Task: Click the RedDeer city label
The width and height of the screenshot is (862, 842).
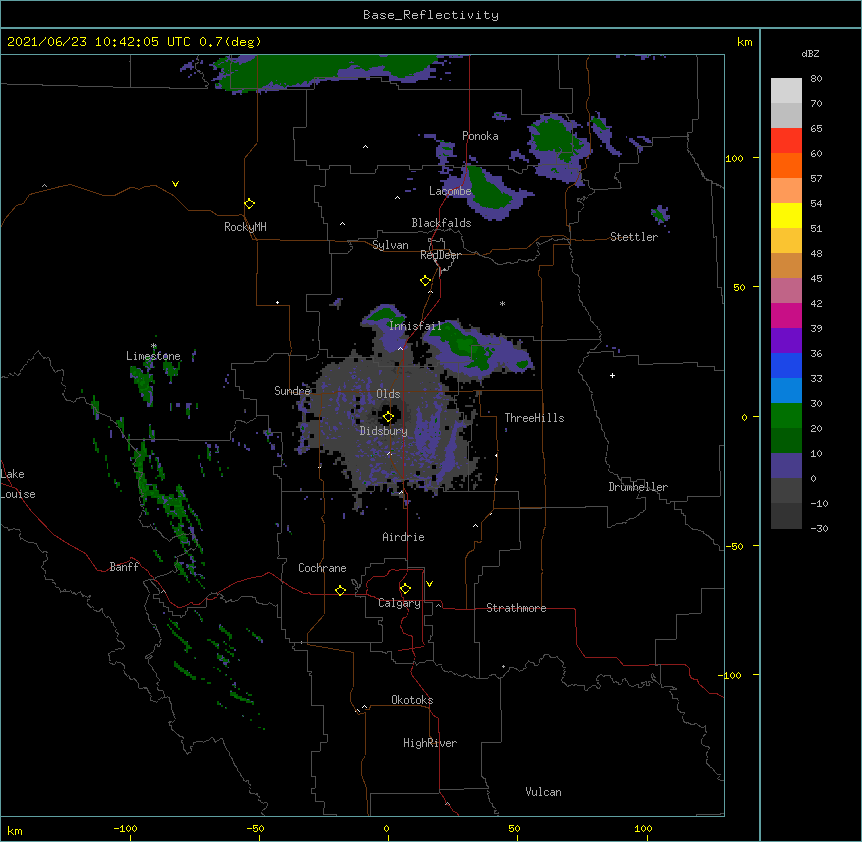Action: pyautogui.click(x=440, y=255)
